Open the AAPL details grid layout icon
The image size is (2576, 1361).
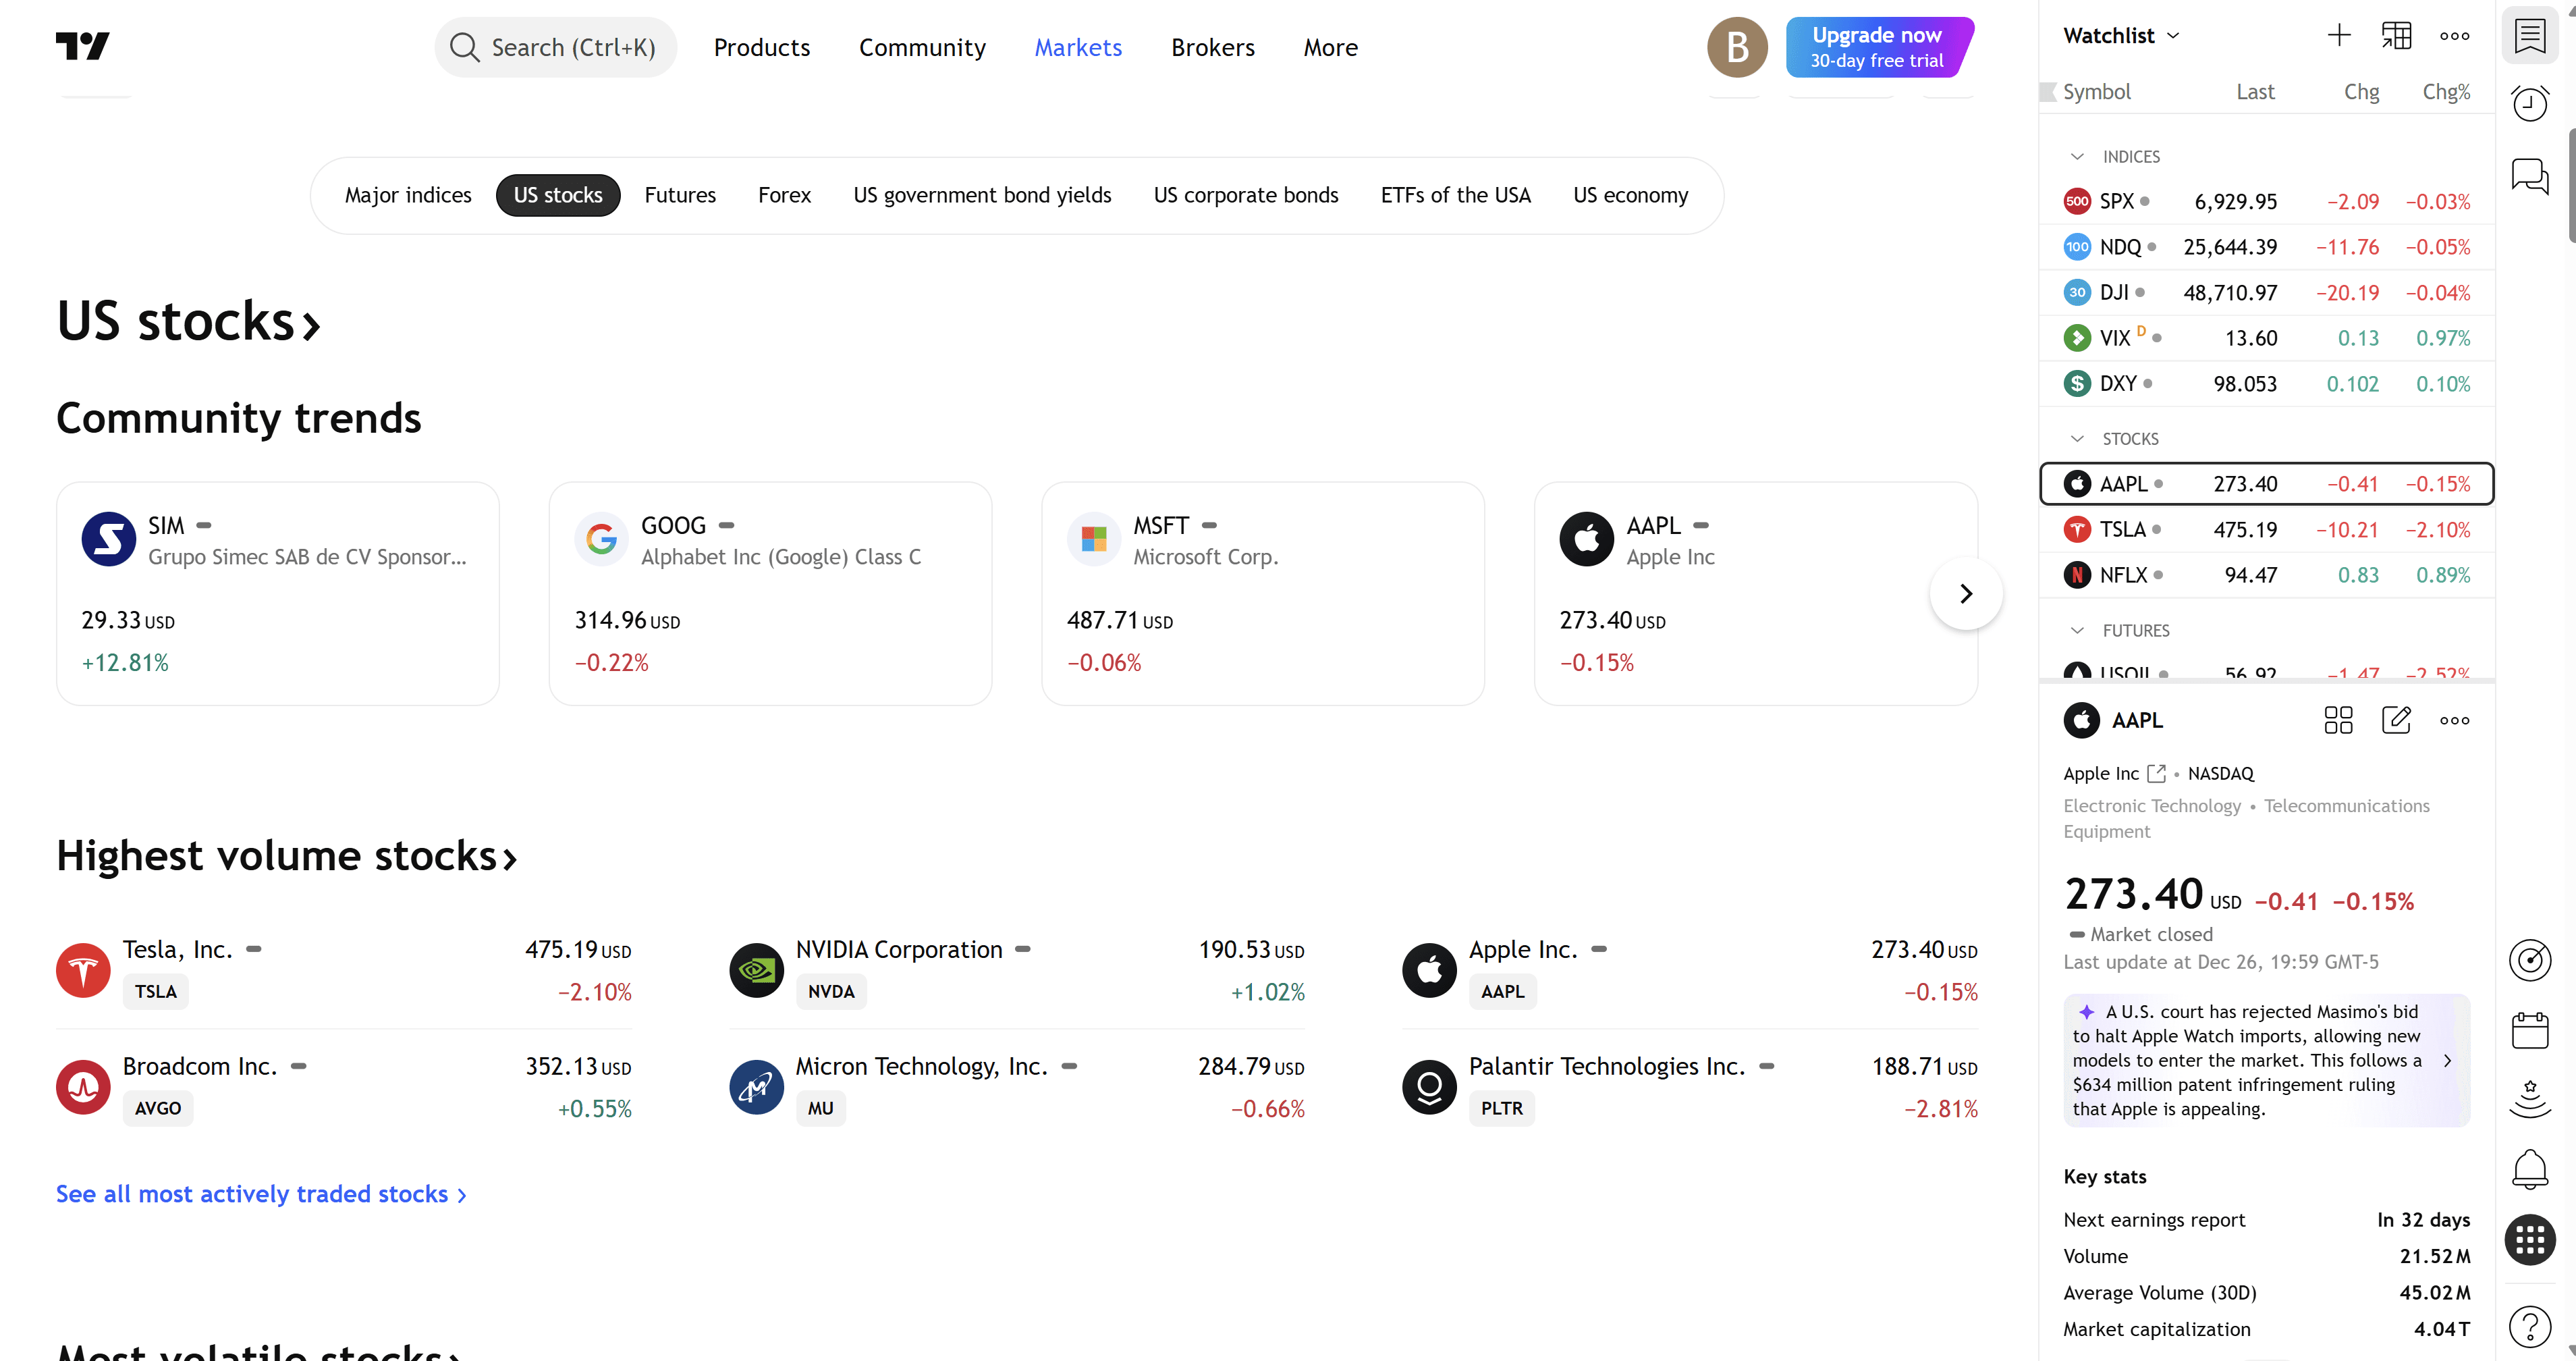point(2338,720)
